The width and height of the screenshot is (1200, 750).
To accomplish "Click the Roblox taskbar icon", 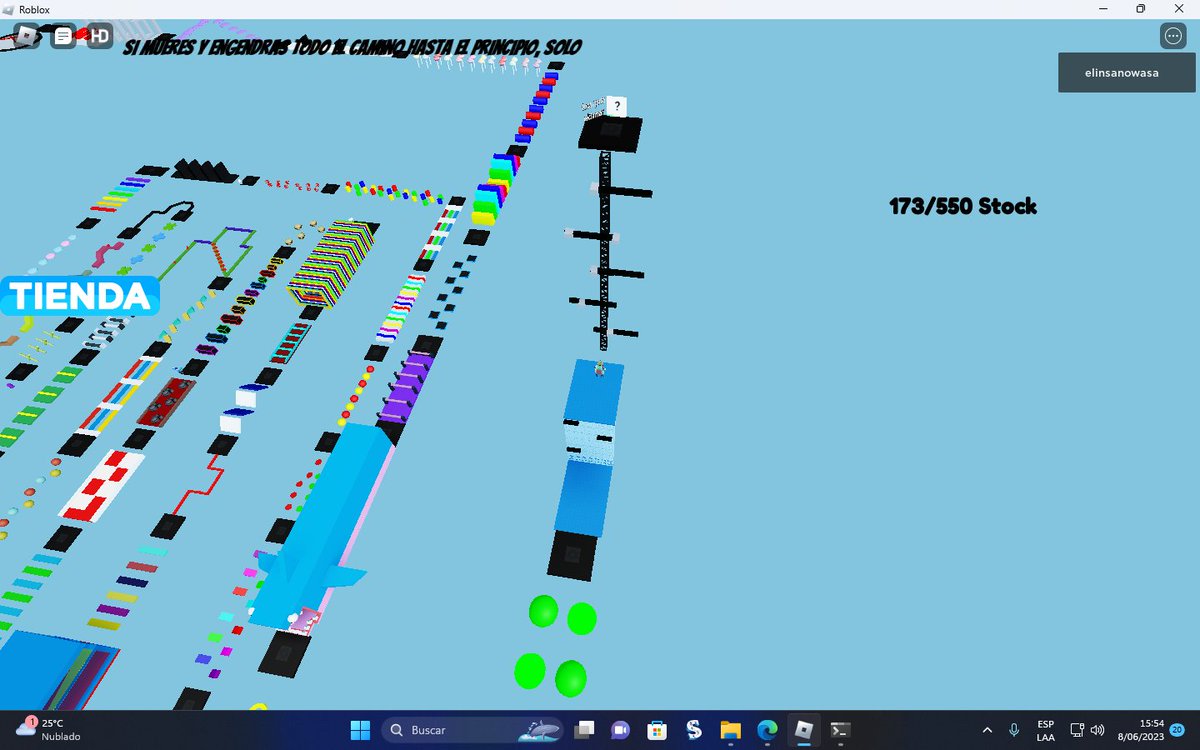I will 803,730.
